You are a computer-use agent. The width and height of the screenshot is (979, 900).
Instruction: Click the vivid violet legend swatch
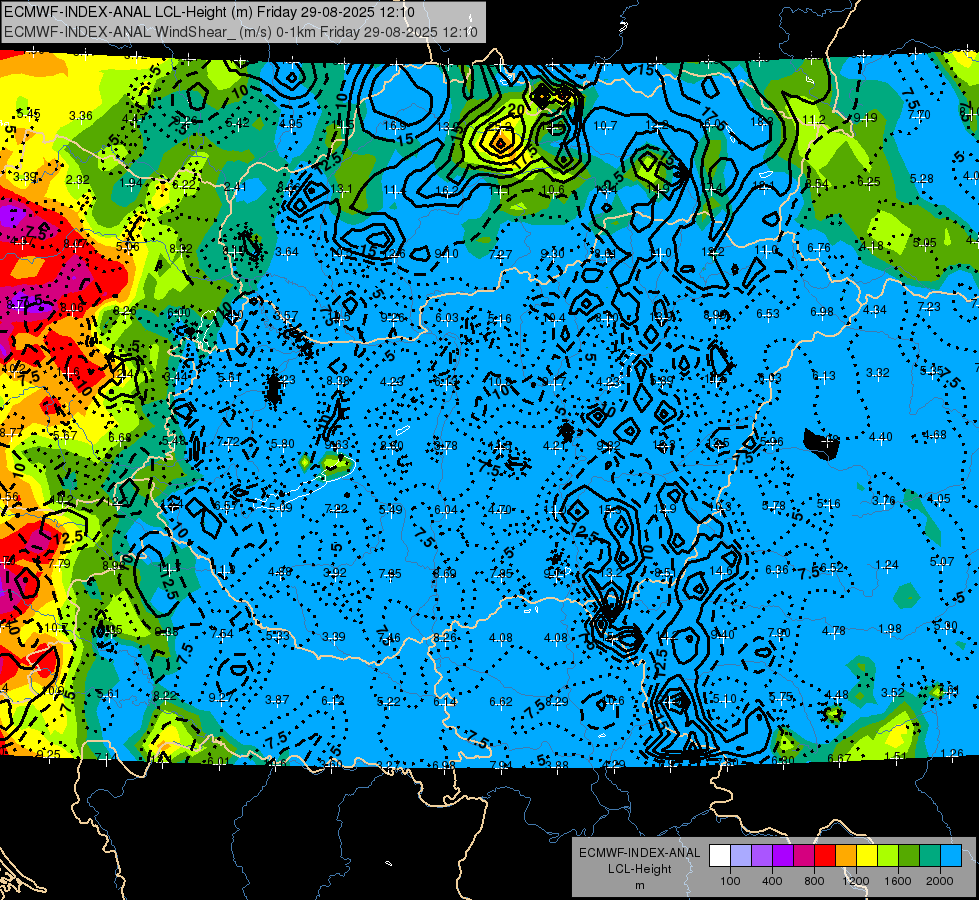tap(783, 856)
